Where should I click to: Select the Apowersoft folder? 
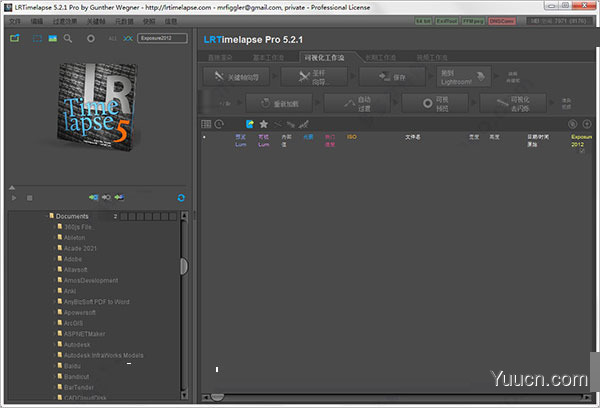(x=80, y=313)
